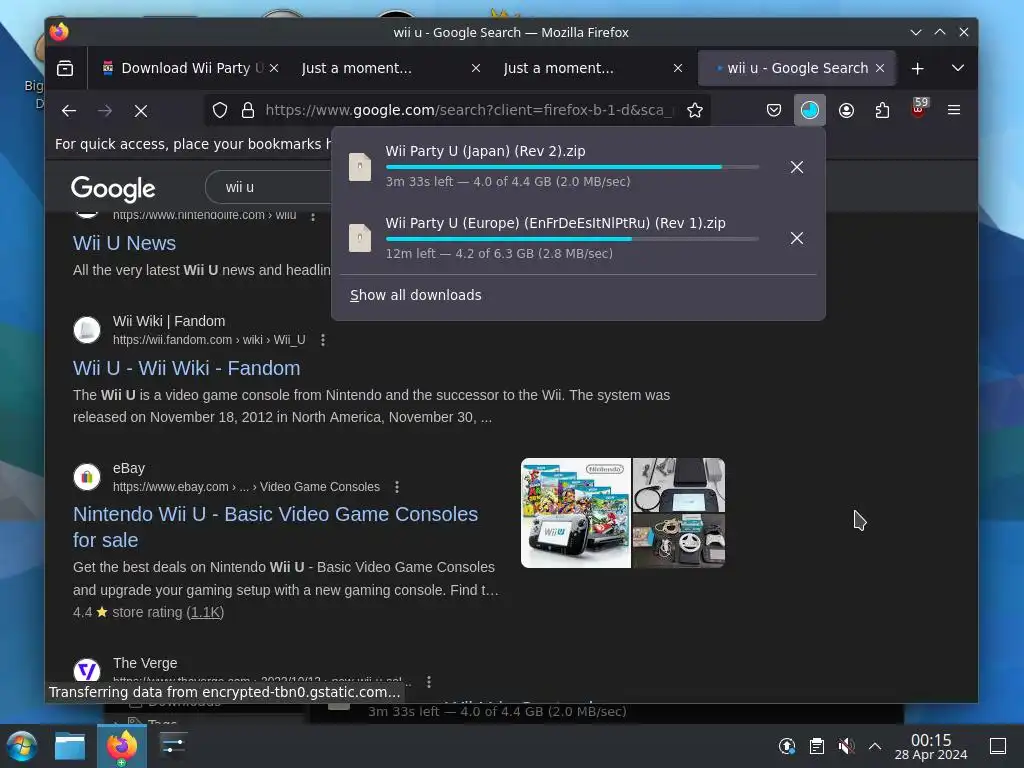
Task: Open more options for the Nintendolife result
Action: tap(313, 216)
